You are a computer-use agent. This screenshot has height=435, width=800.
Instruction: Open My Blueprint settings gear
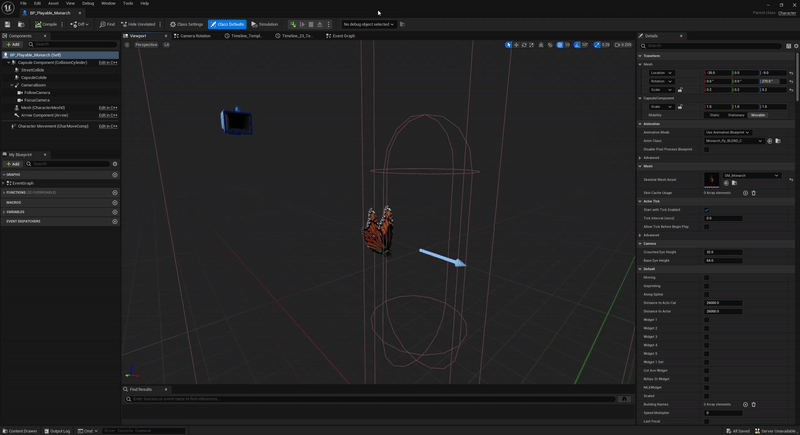click(x=115, y=164)
